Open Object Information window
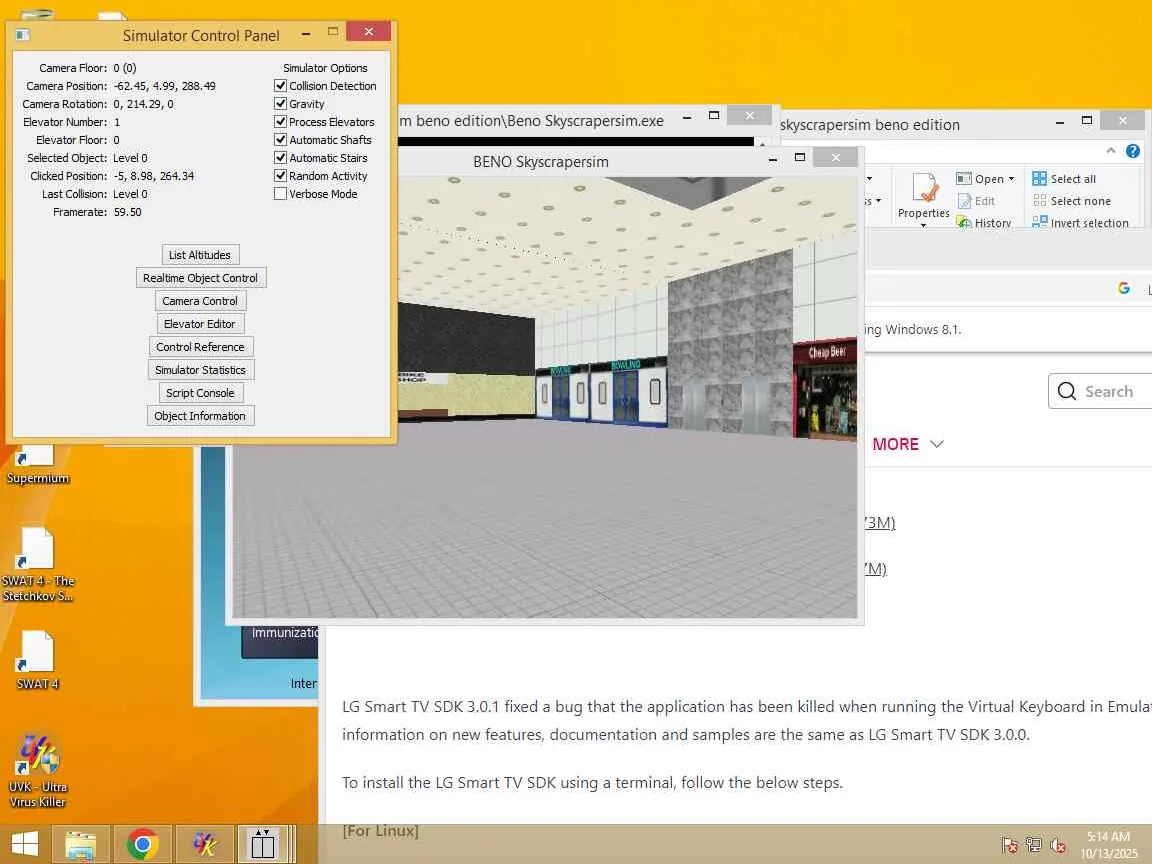 200,416
